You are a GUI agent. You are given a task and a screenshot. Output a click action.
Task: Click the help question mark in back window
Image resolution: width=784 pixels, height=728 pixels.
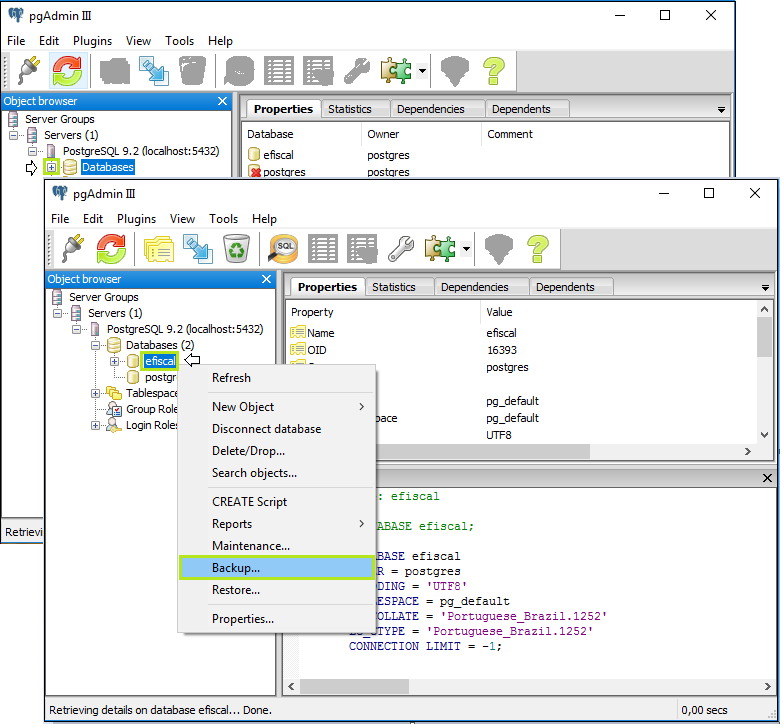pyautogui.click(x=494, y=70)
